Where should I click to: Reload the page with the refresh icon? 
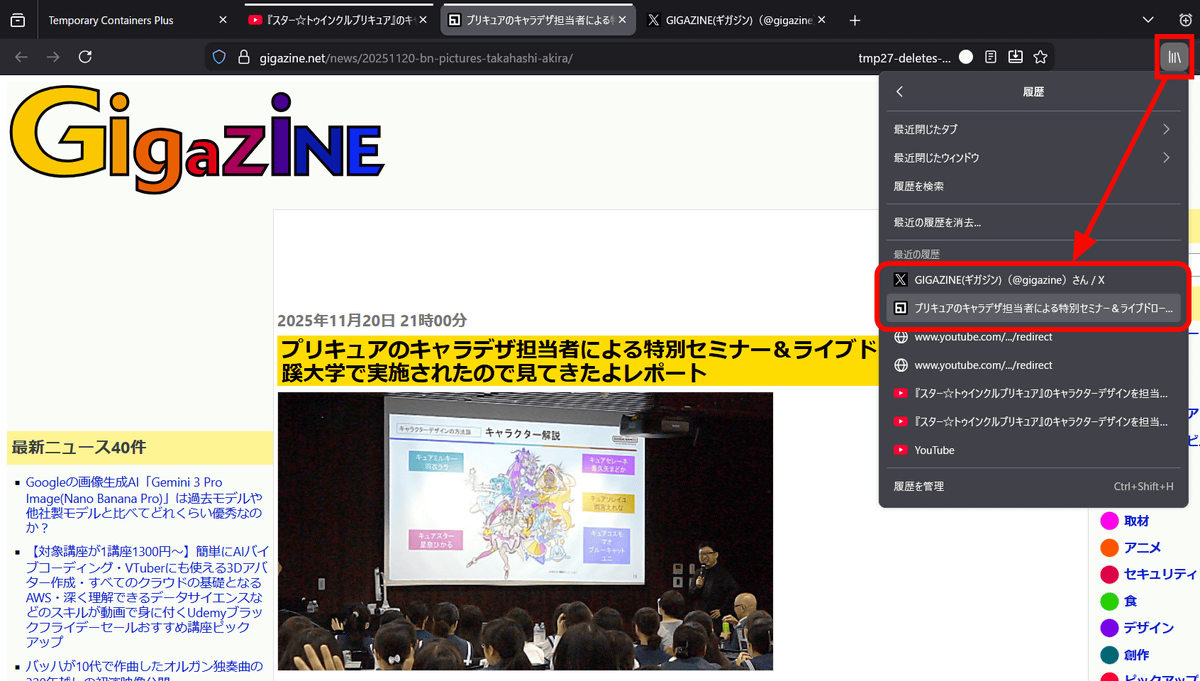pos(85,57)
